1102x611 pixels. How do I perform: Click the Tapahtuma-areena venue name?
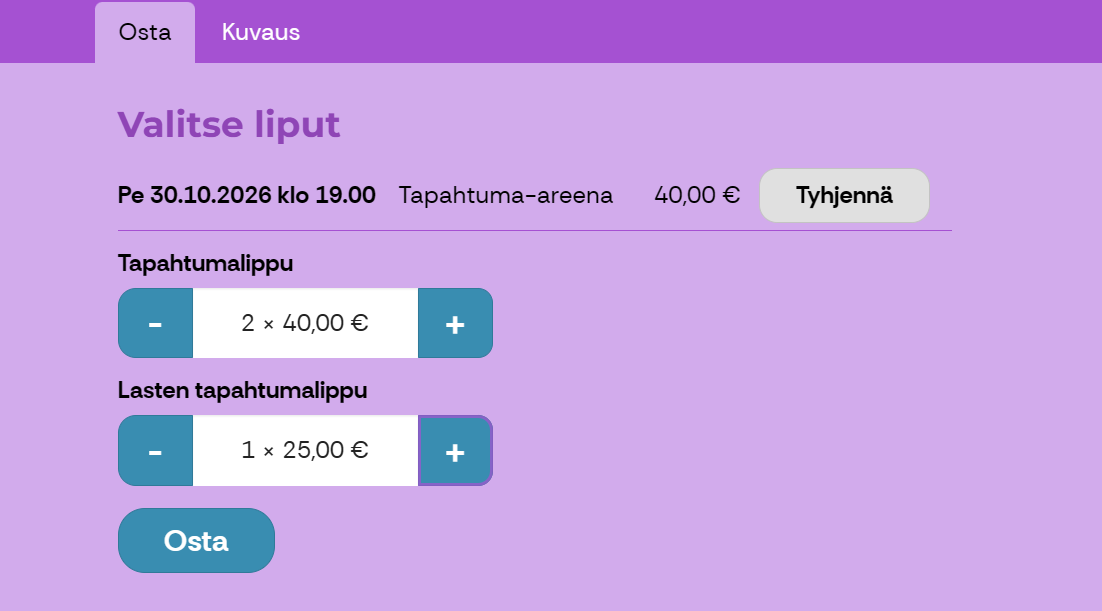coord(505,195)
